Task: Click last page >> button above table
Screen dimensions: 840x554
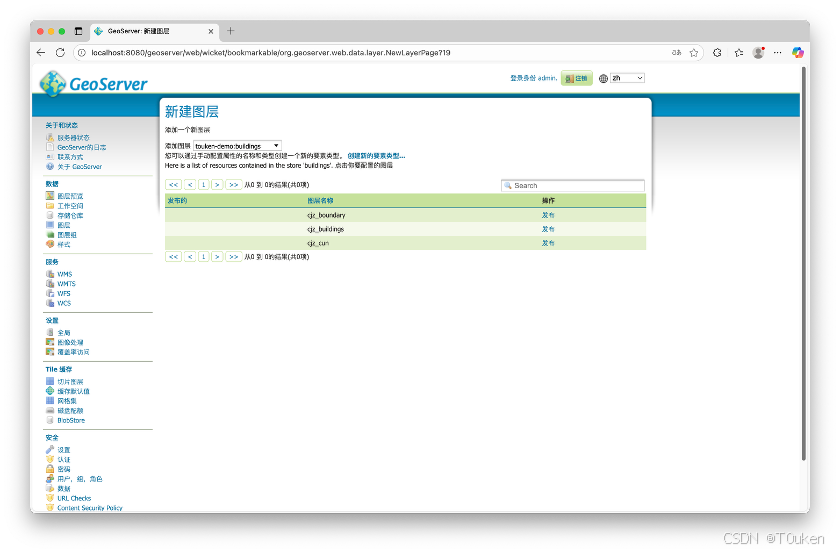Action: [x=234, y=185]
